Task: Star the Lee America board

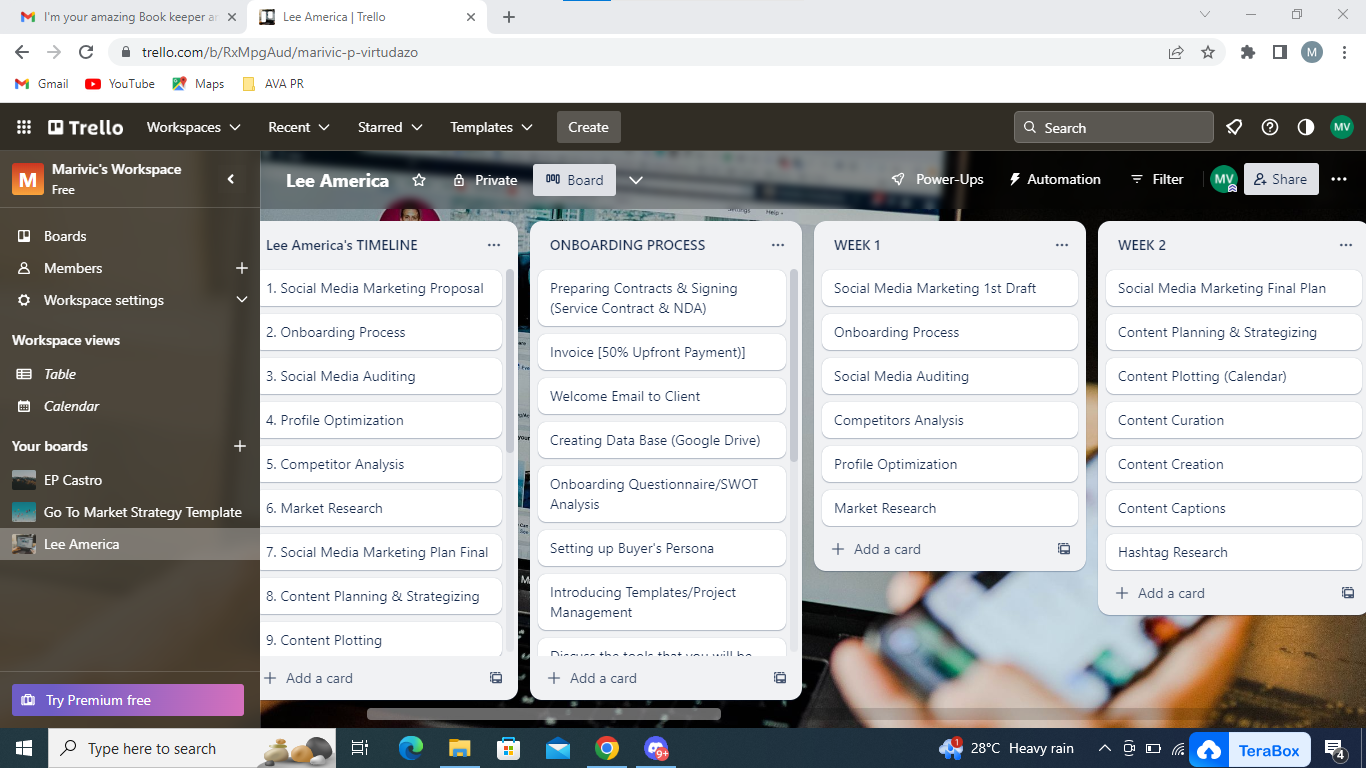Action: [x=419, y=180]
